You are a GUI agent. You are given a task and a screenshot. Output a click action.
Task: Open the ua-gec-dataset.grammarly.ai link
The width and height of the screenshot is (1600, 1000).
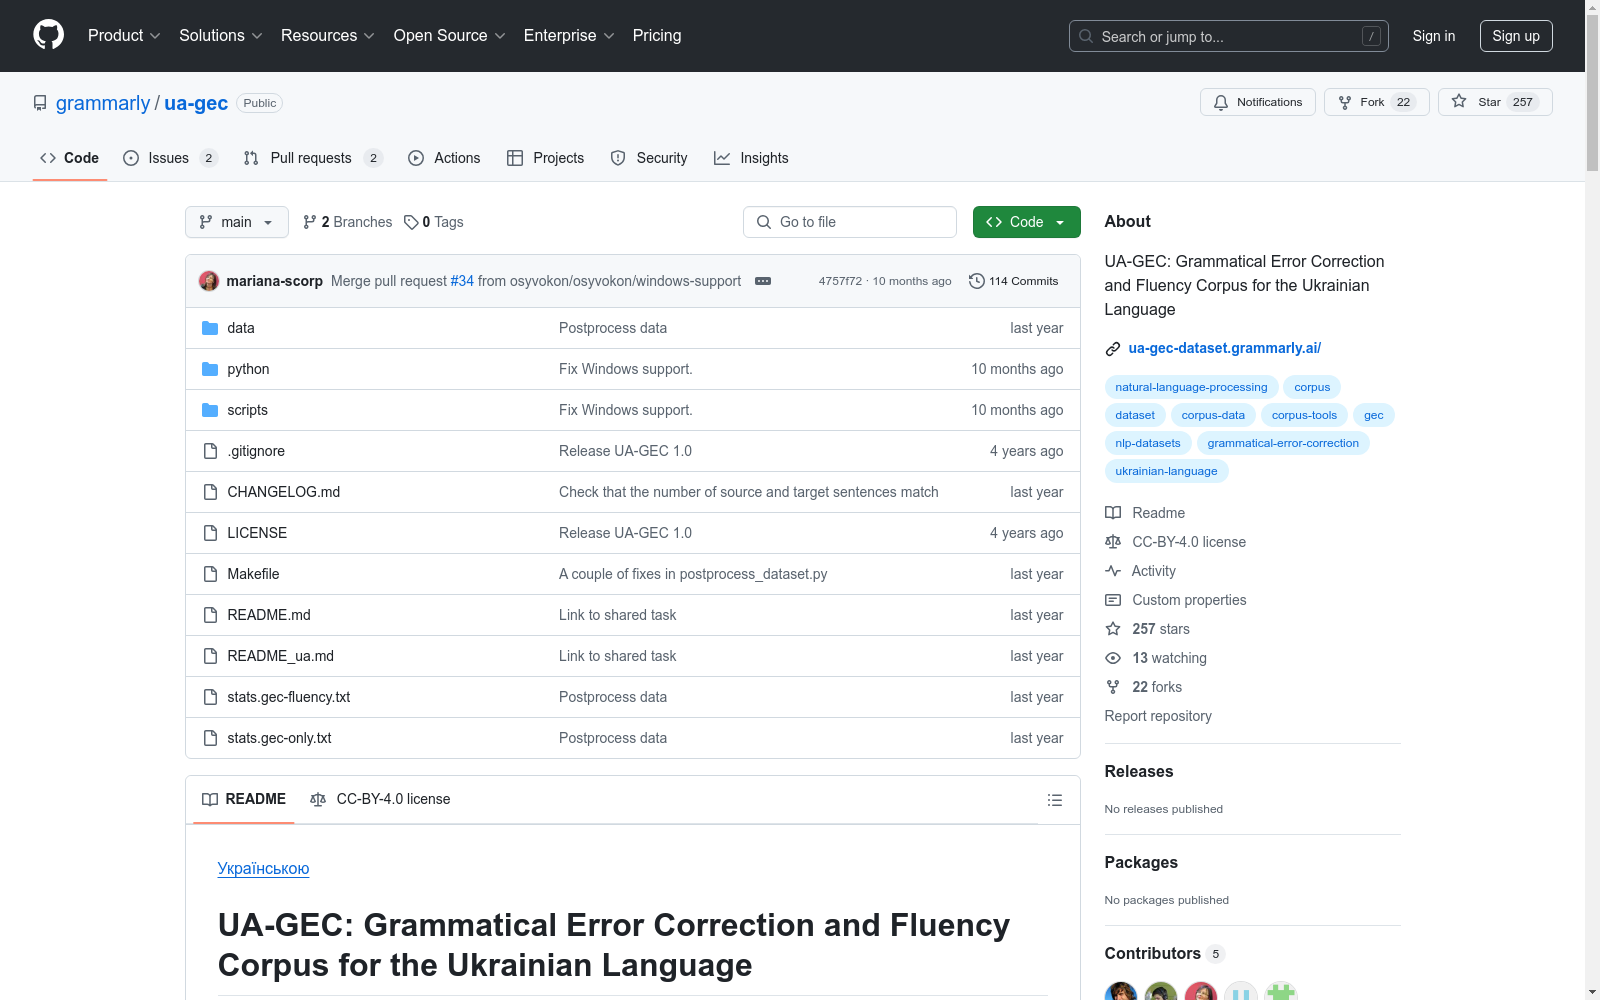1225,348
